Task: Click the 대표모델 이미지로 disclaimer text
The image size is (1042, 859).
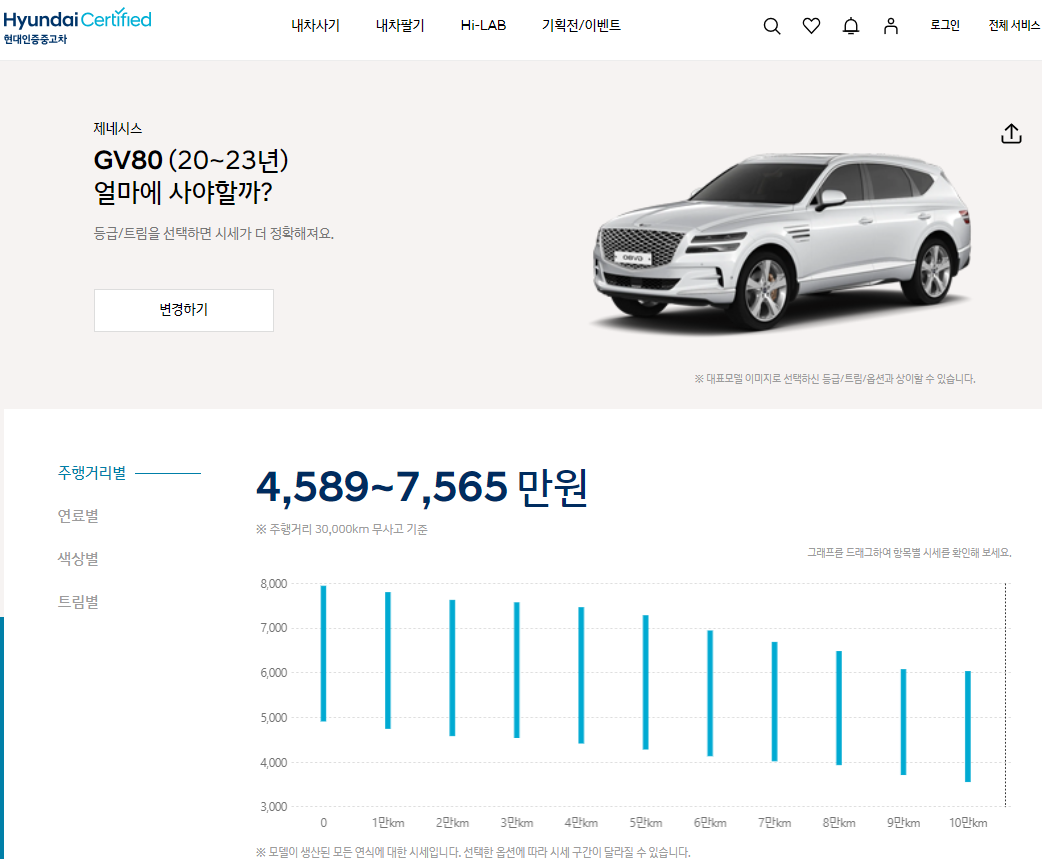Action: click(835, 379)
